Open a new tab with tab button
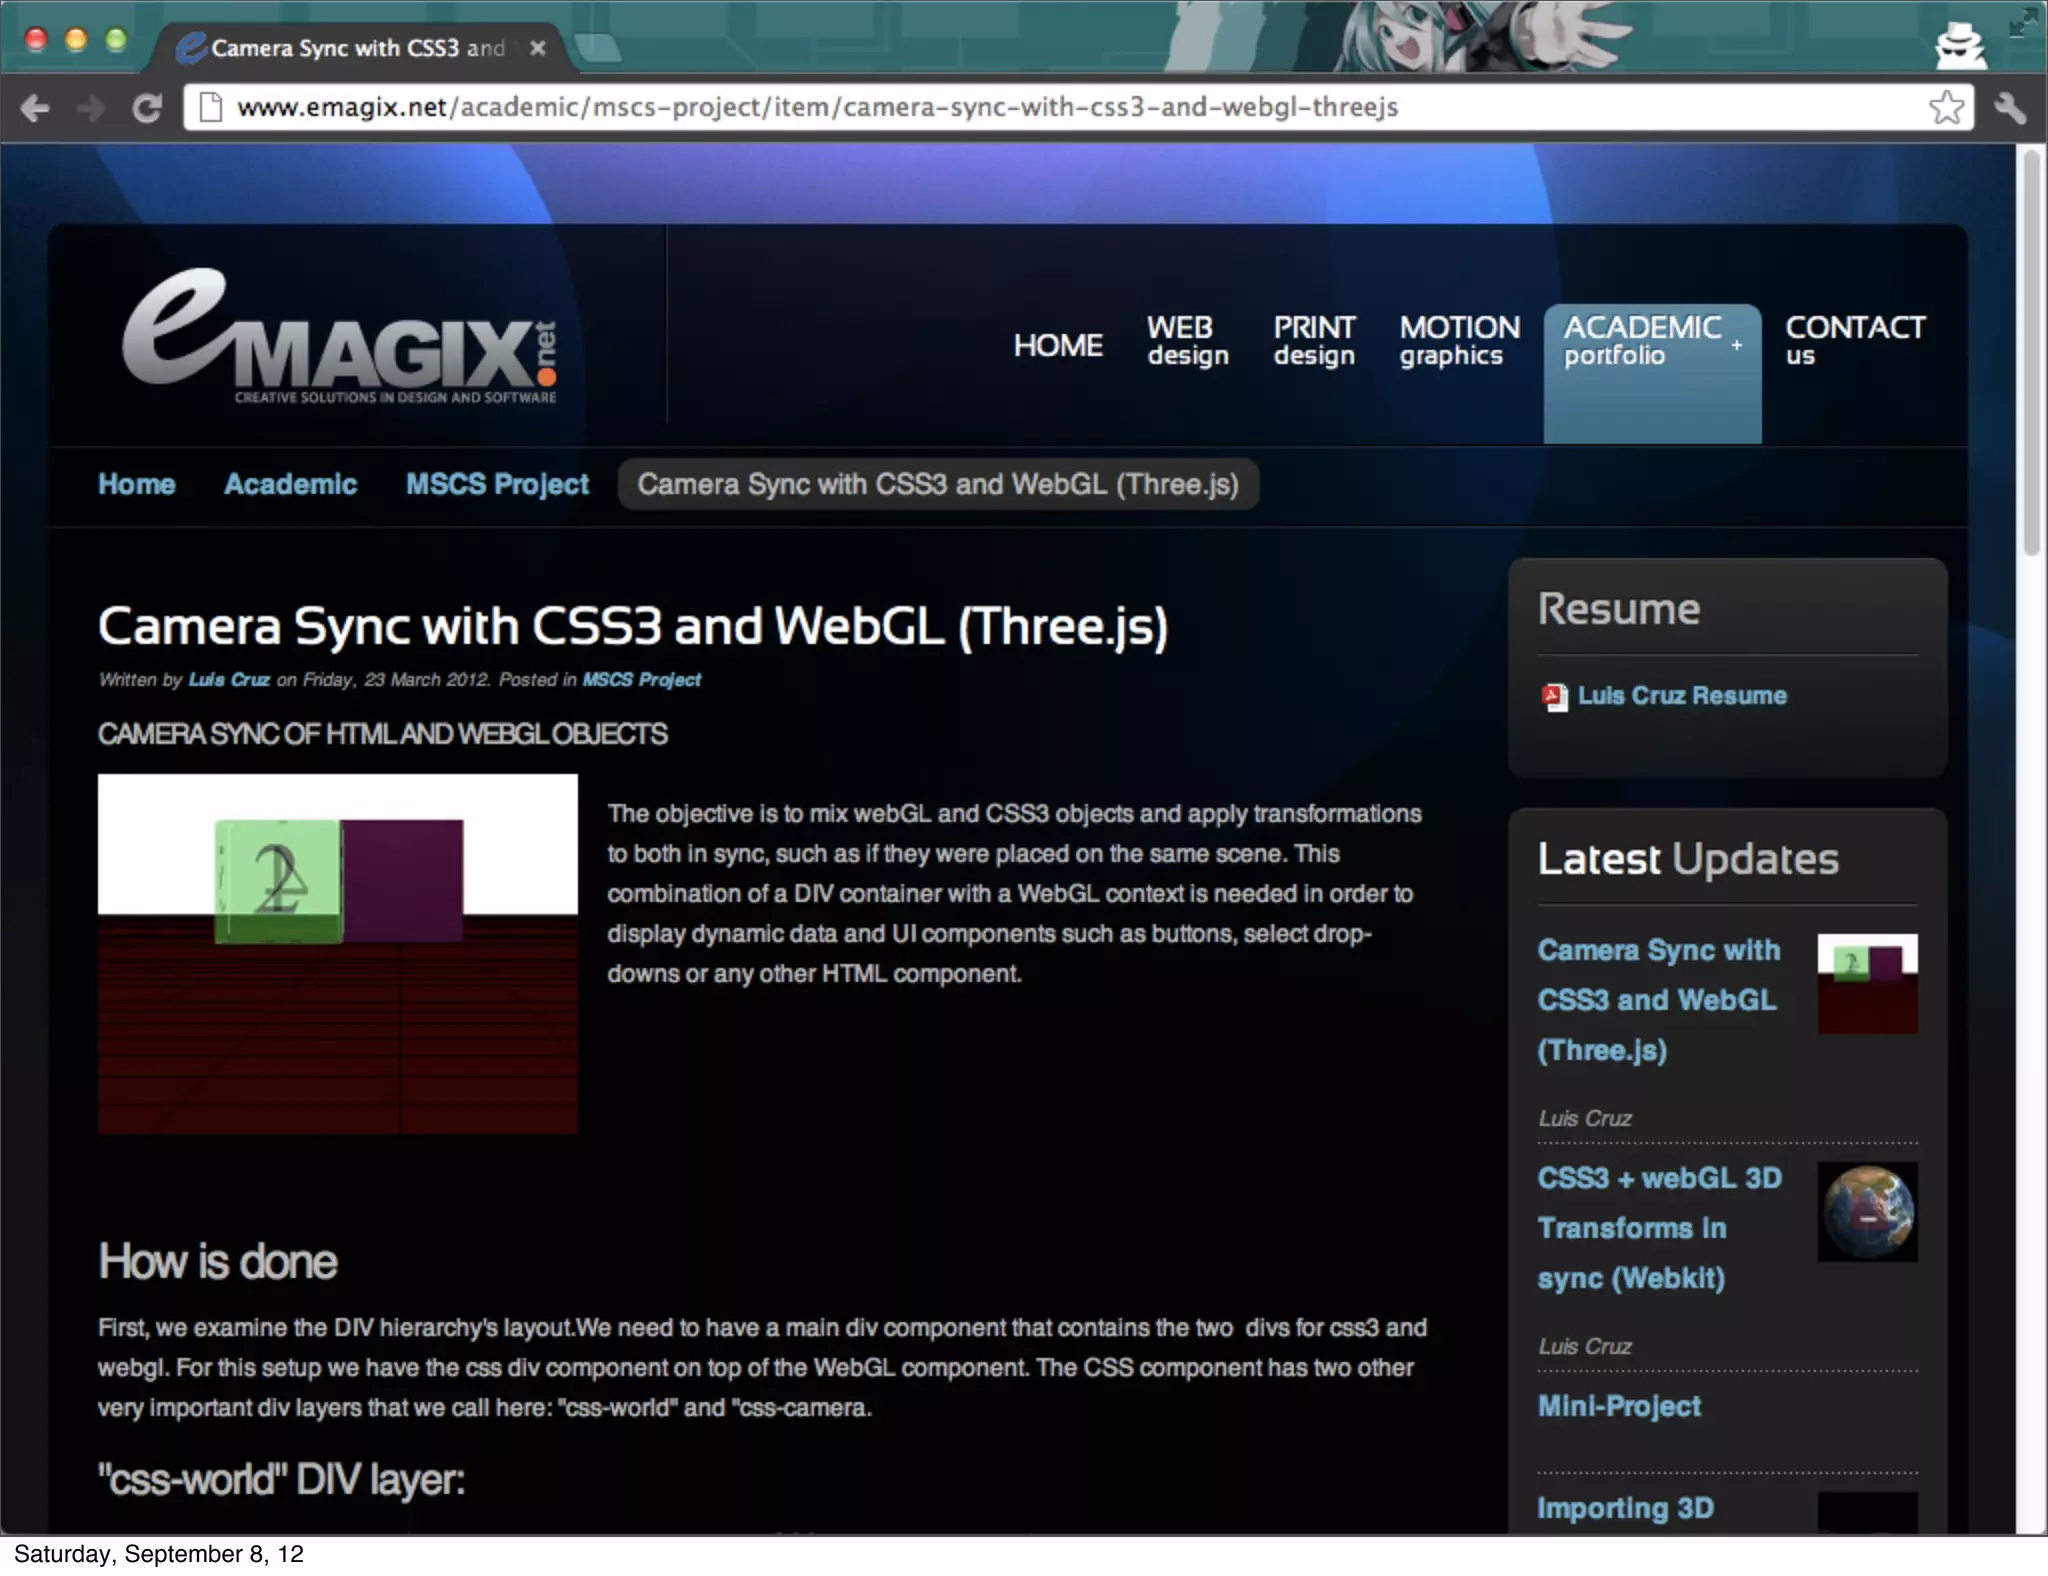The width and height of the screenshot is (2048, 1576). (x=598, y=48)
